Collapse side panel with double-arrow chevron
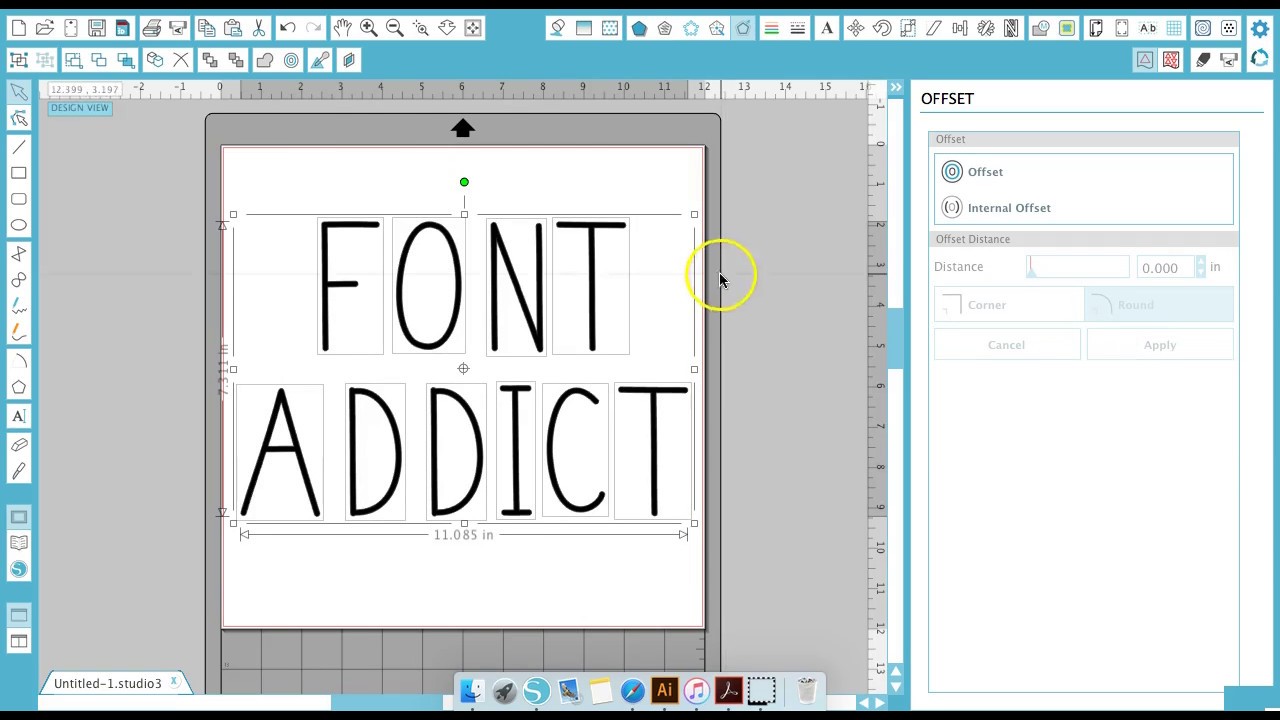The height and width of the screenshot is (720, 1280). (896, 88)
